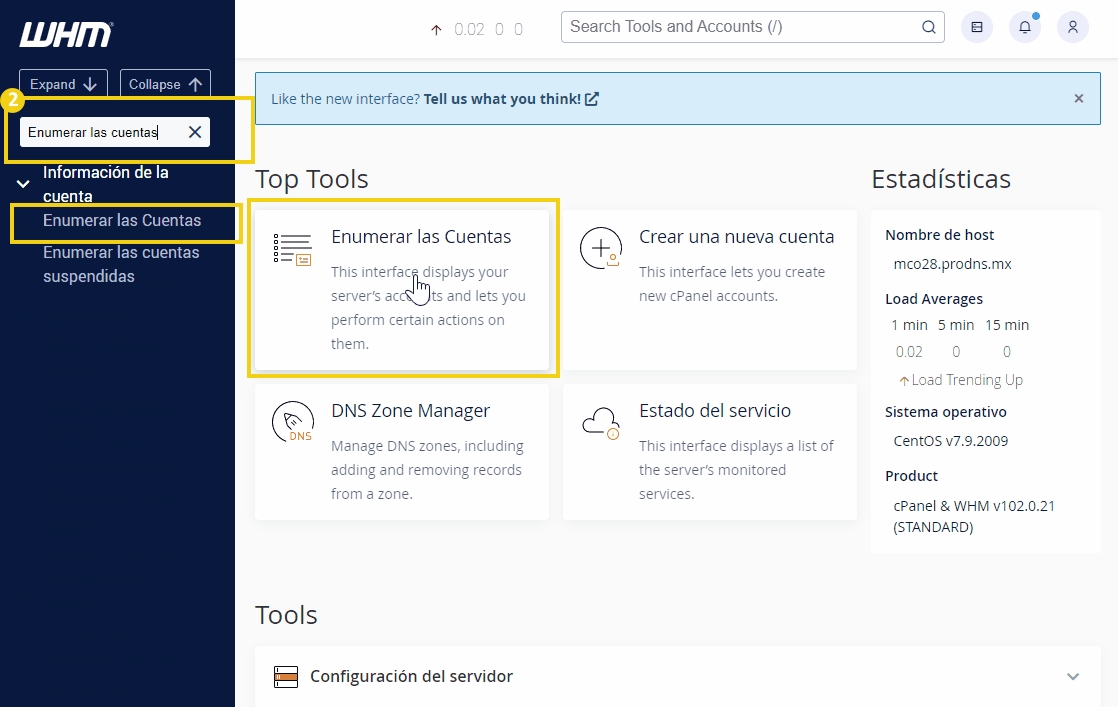Open the server list icon in the header

[976, 27]
